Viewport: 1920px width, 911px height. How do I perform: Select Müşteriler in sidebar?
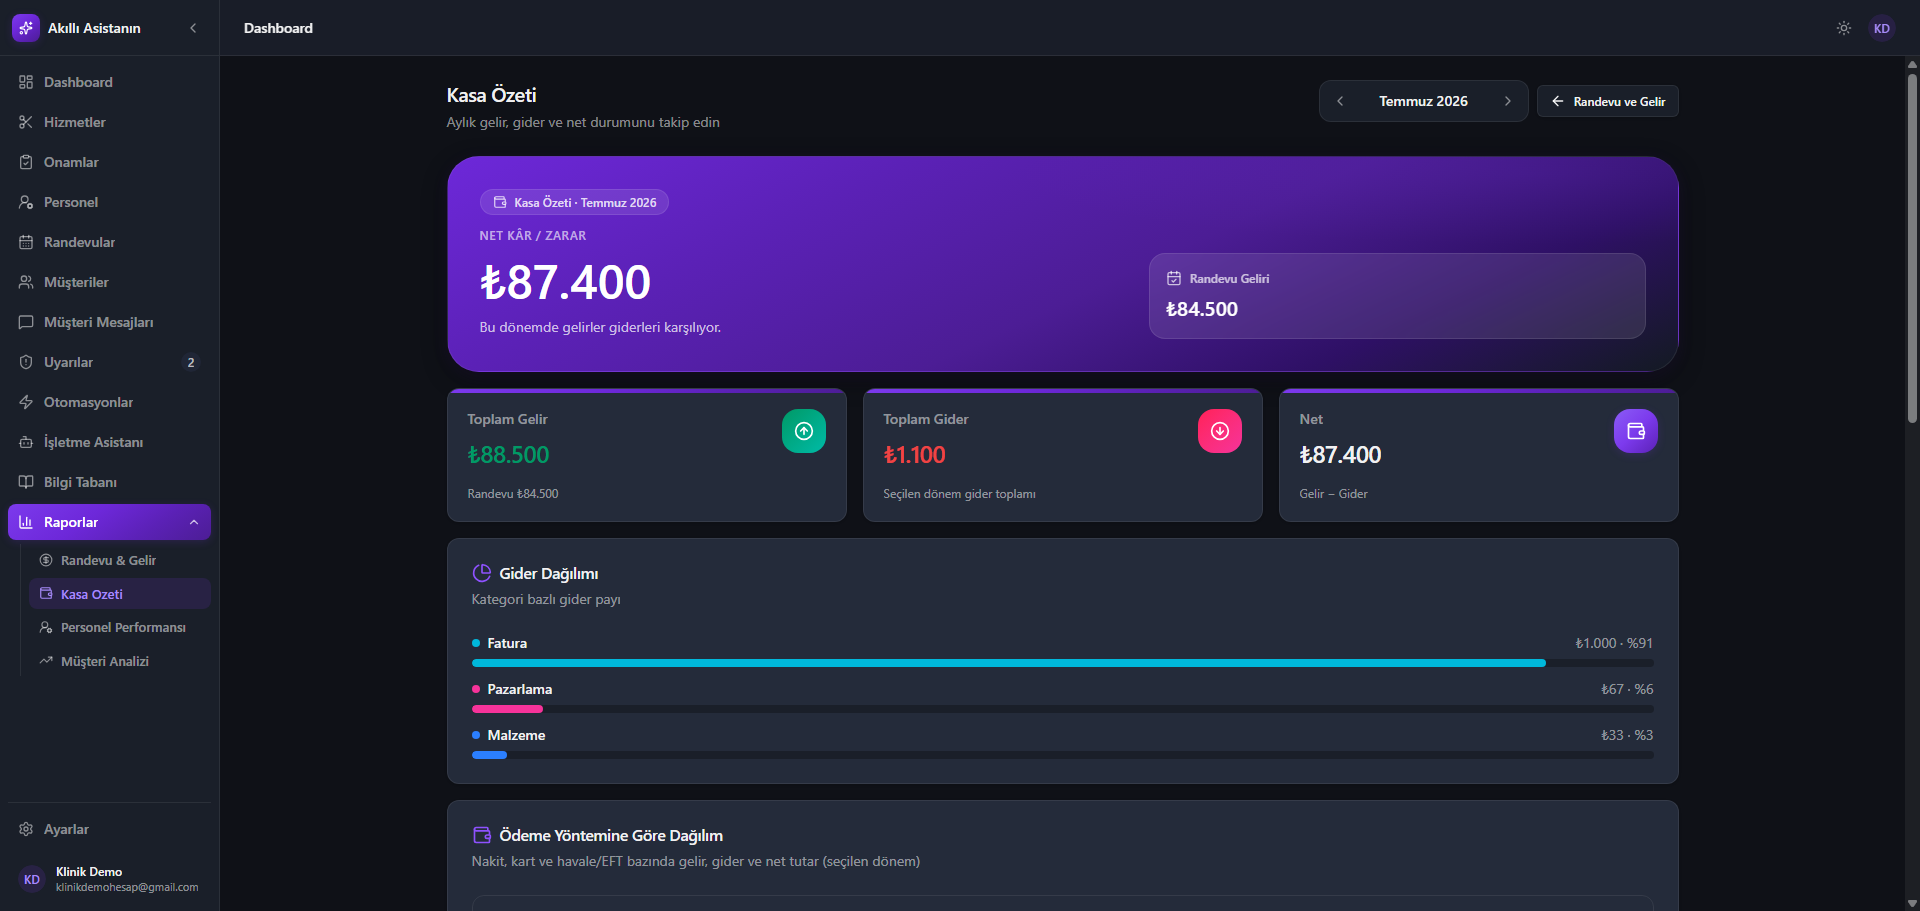point(109,282)
